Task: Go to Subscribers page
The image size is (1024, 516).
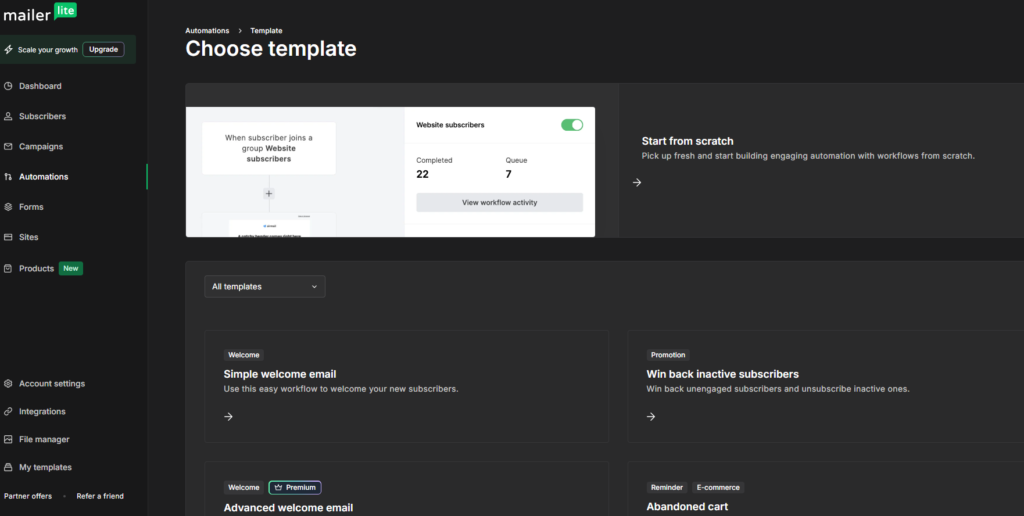Action: (x=42, y=116)
